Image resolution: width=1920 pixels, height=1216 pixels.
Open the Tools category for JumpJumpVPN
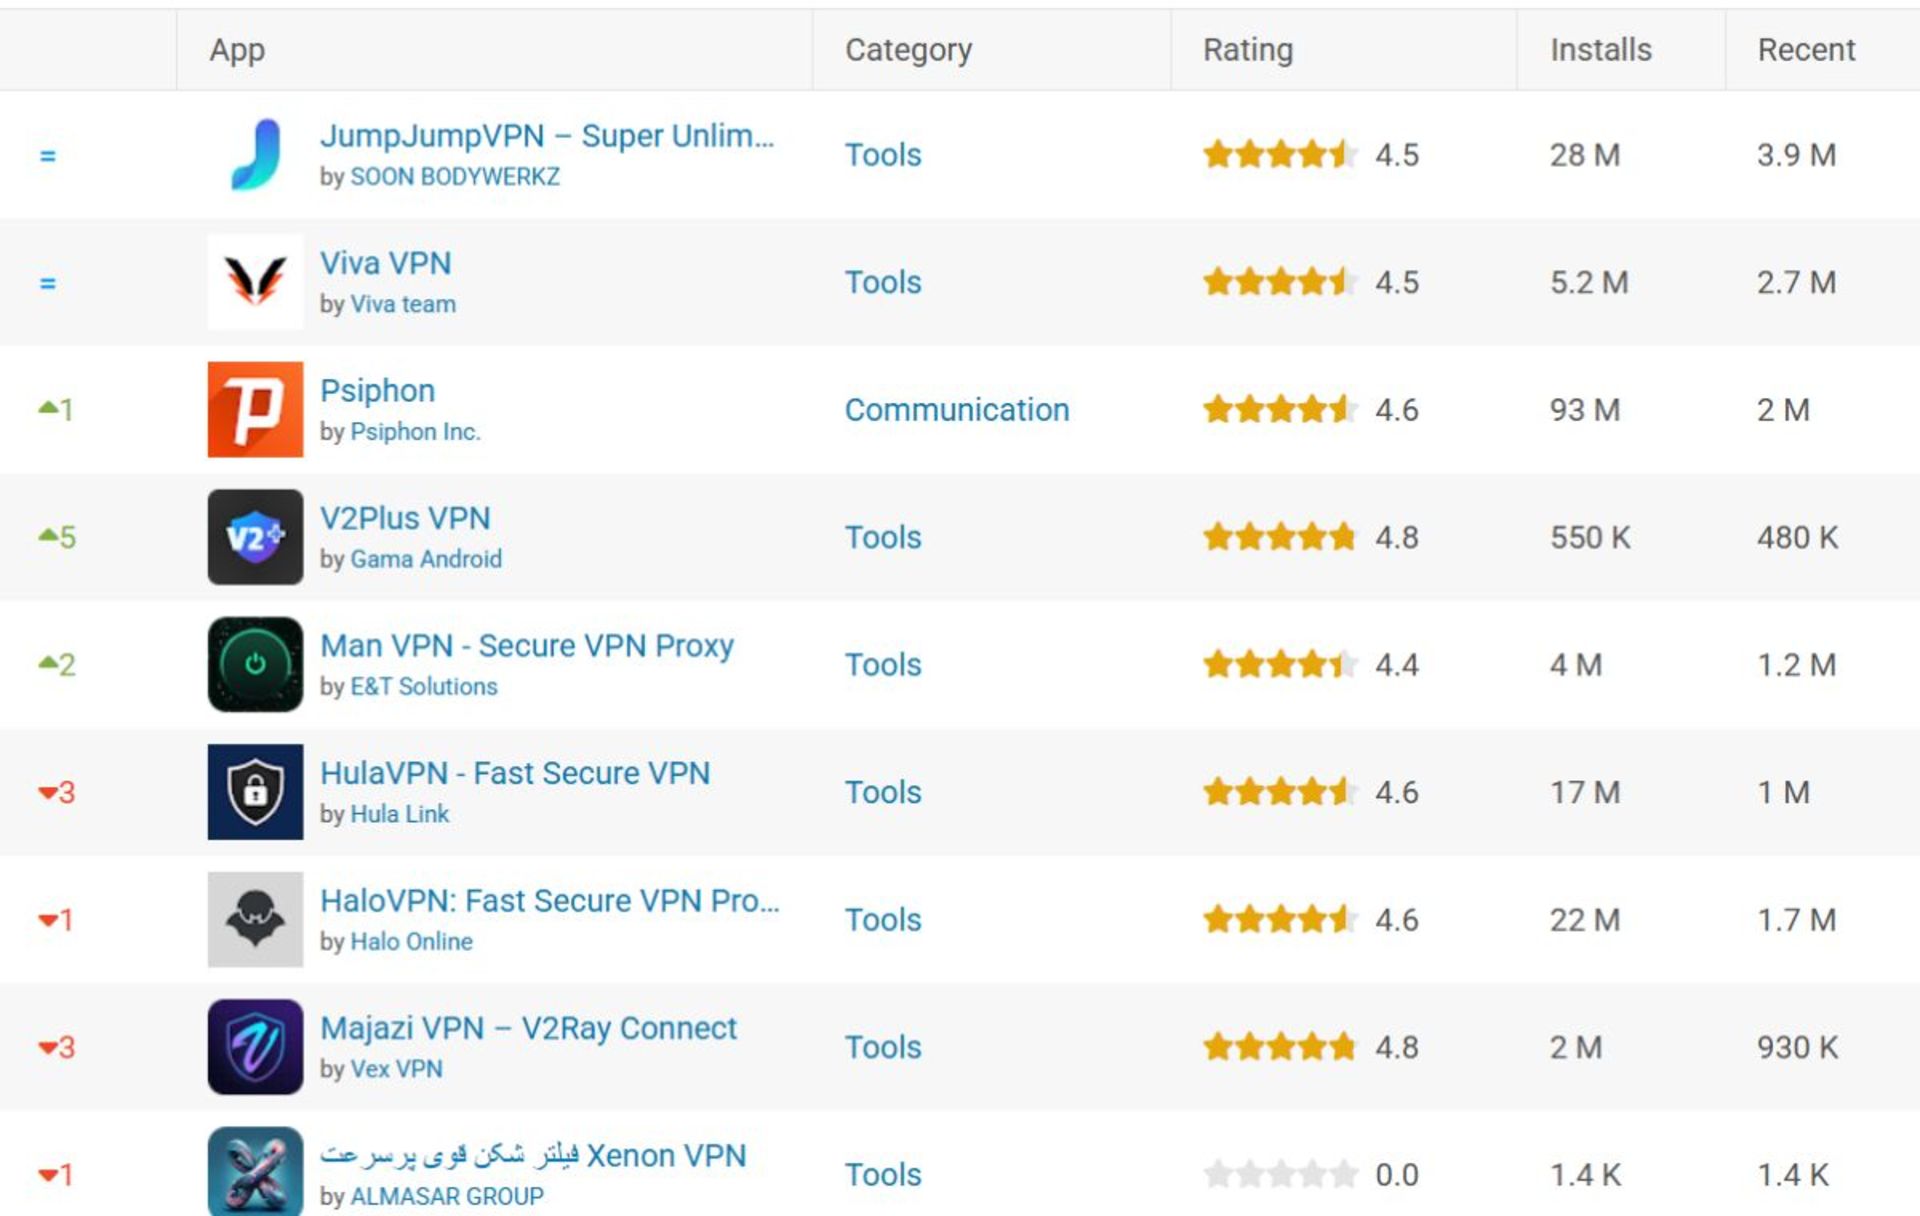[x=883, y=155]
